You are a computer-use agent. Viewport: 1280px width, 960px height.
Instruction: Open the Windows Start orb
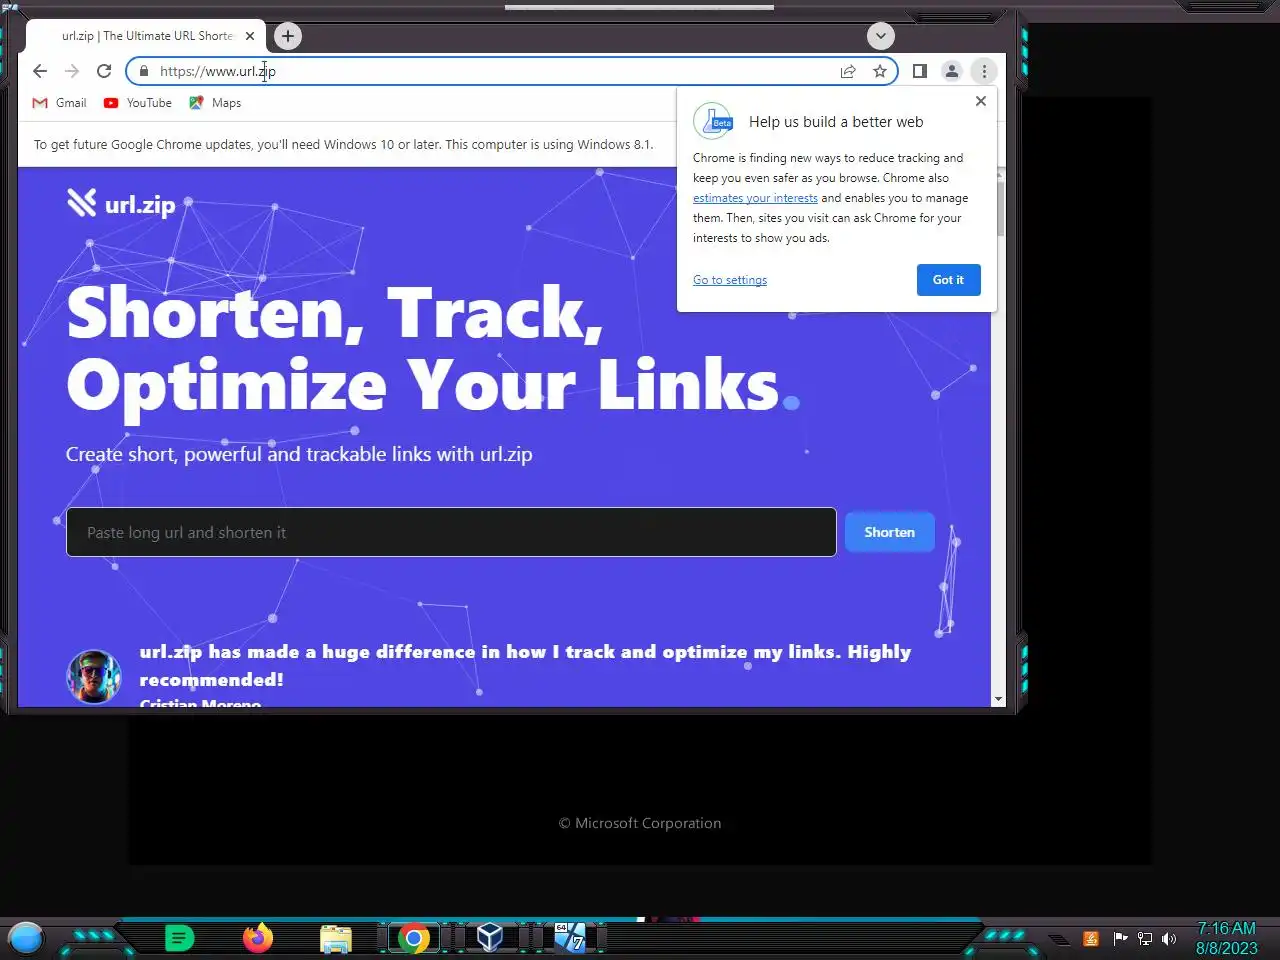coord(26,938)
